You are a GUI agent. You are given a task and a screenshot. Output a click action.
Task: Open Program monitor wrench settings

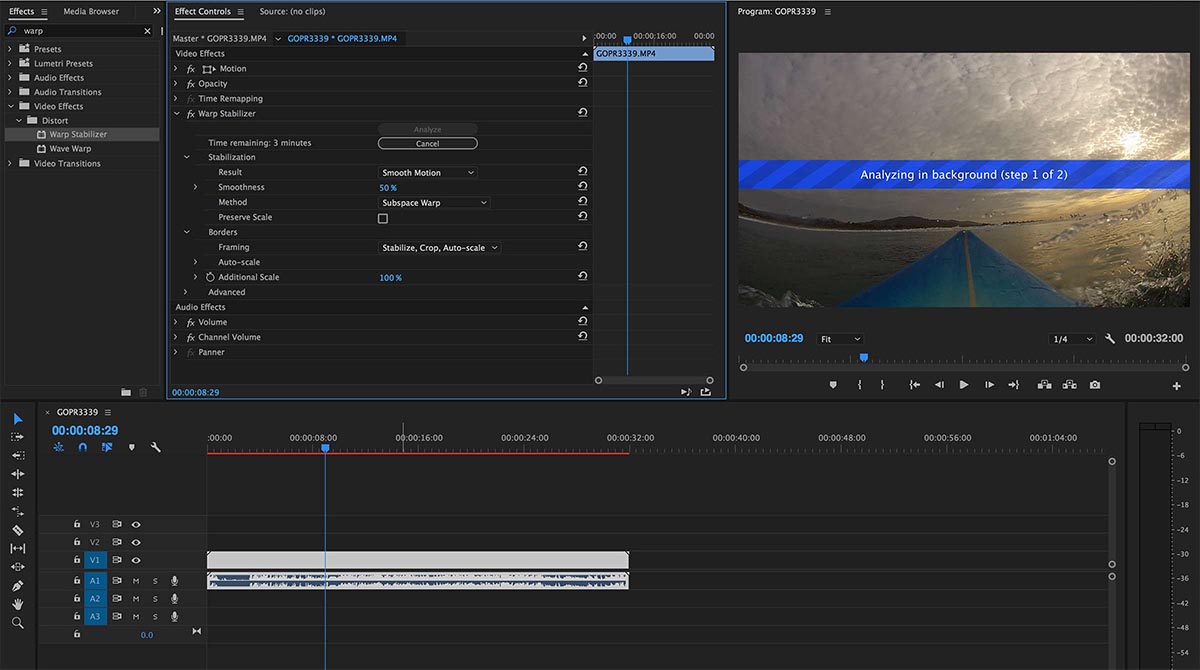pyautogui.click(x=1110, y=339)
